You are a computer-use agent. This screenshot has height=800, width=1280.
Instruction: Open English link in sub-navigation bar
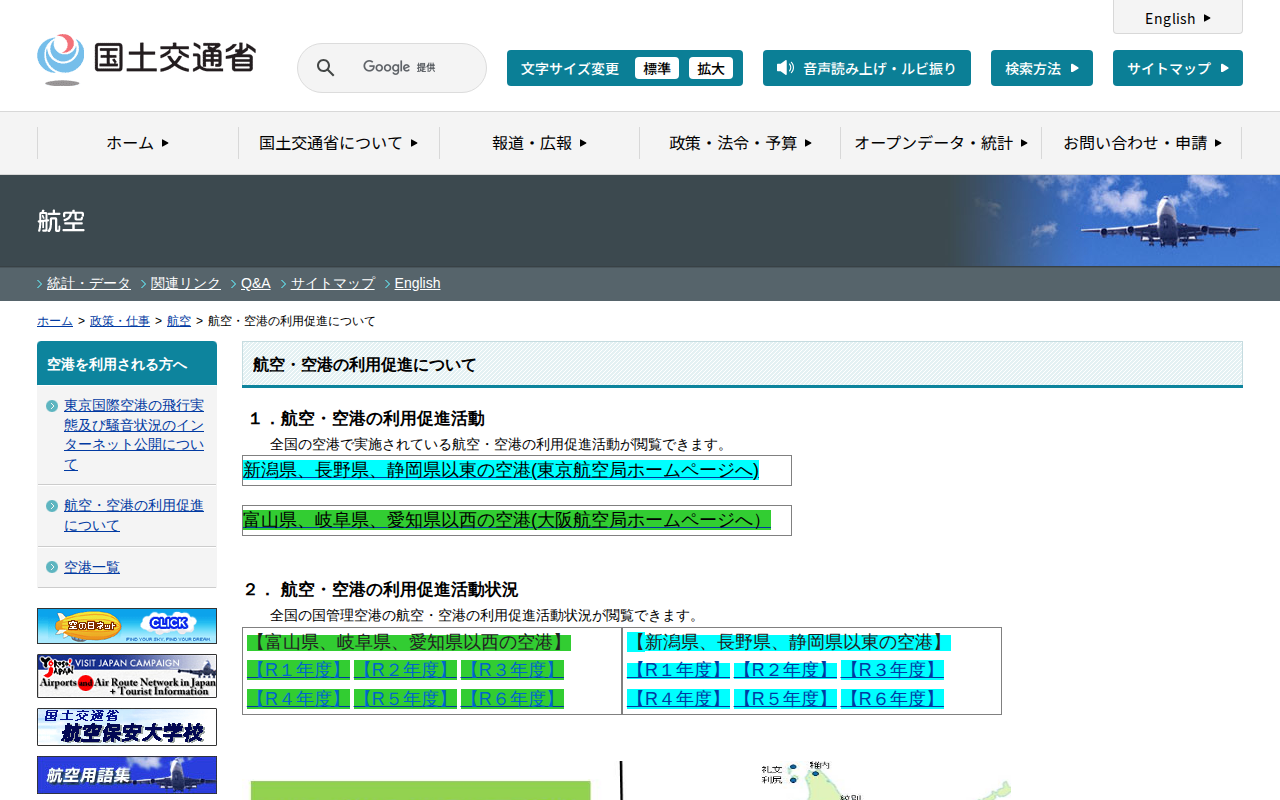pos(418,283)
